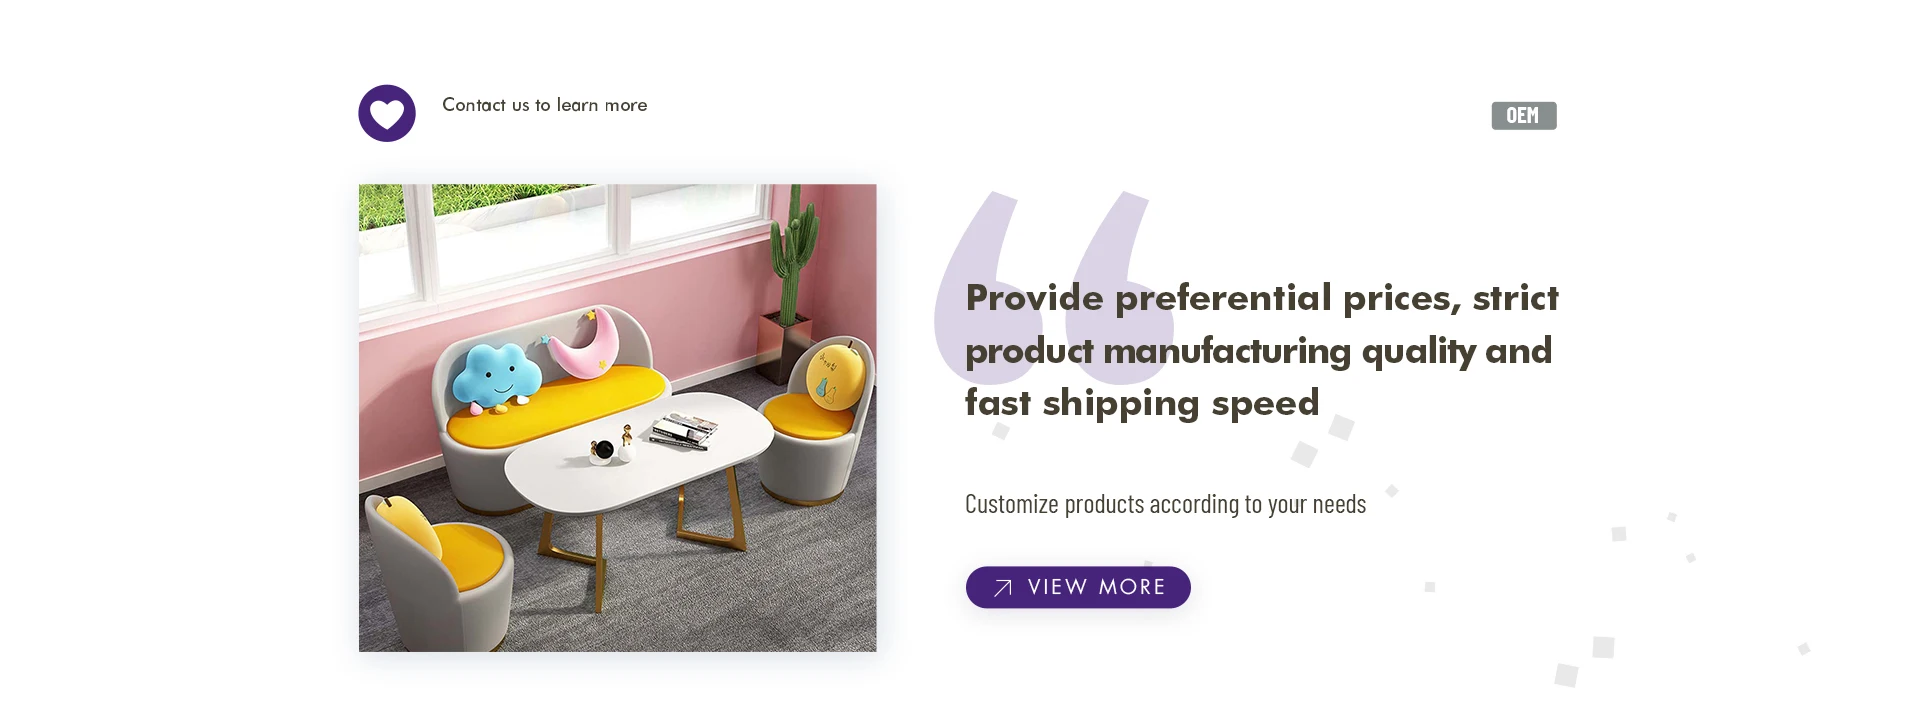This screenshot has width=1920, height=710.
Task: Open the "Contact us to learn more" link
Action: click(x=544, y=105)
